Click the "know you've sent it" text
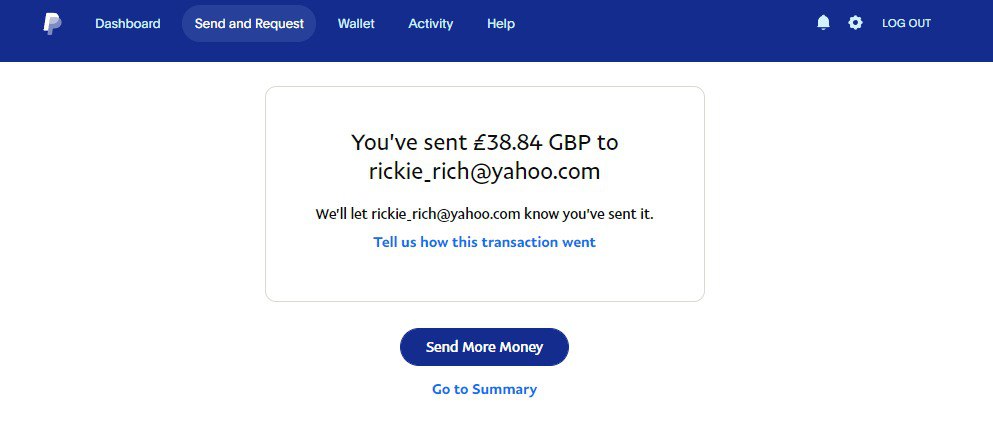The width and height of the screenshot is (993, 444). (x=589, y=213)
